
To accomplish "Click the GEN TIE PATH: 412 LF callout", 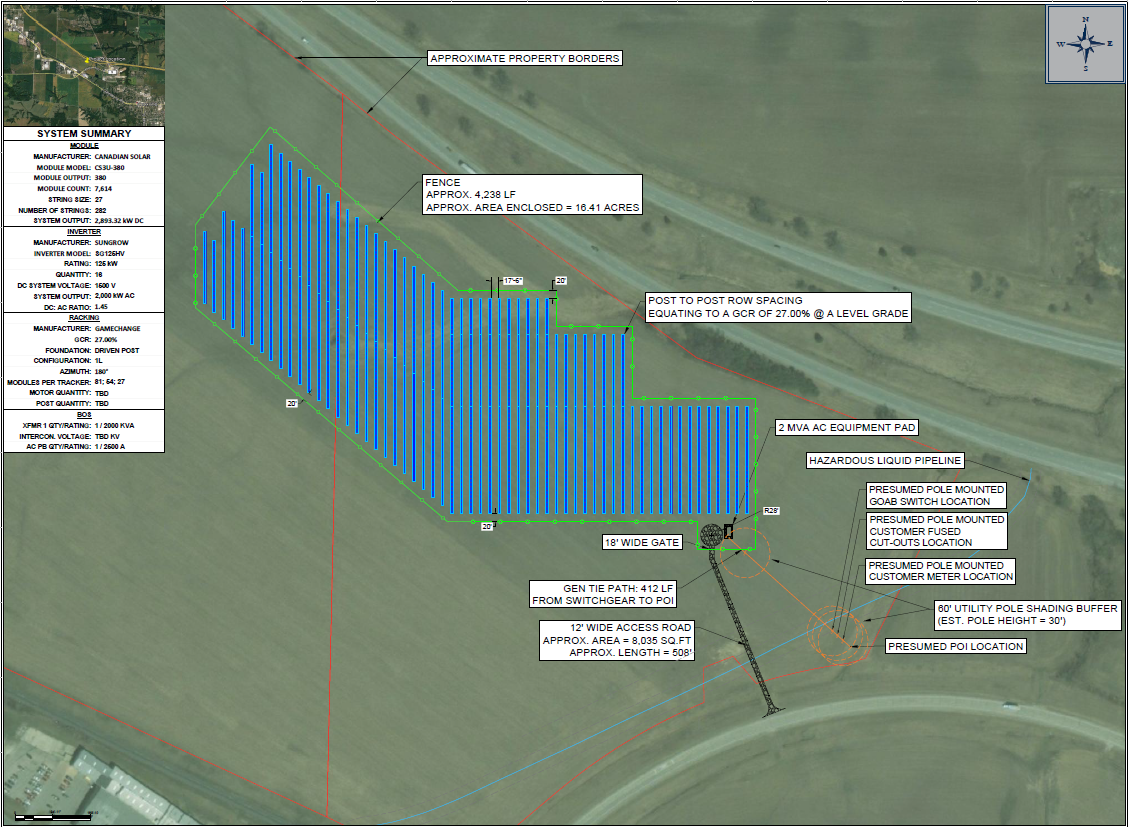I will click(x=603, y=594).
